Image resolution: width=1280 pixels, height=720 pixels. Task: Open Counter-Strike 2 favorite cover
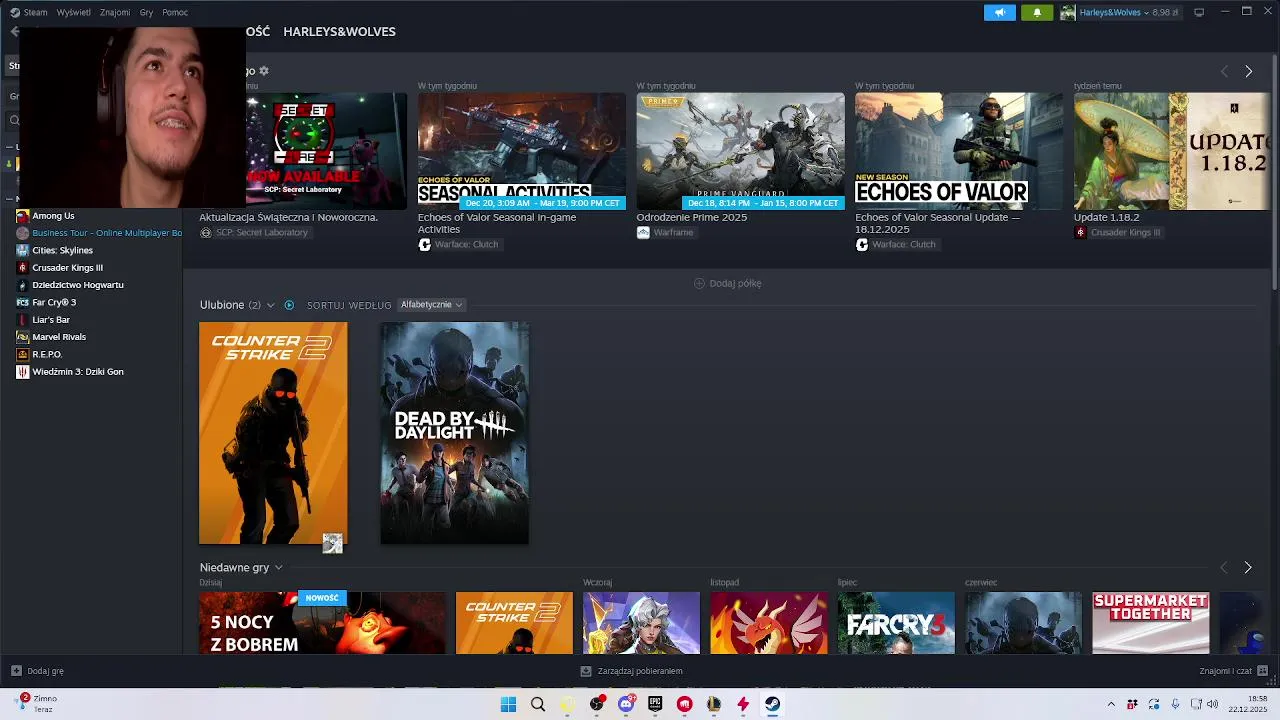(x=273, y=433)
